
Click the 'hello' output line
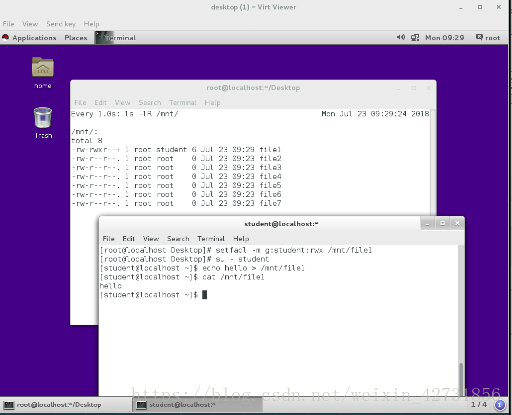111,286
